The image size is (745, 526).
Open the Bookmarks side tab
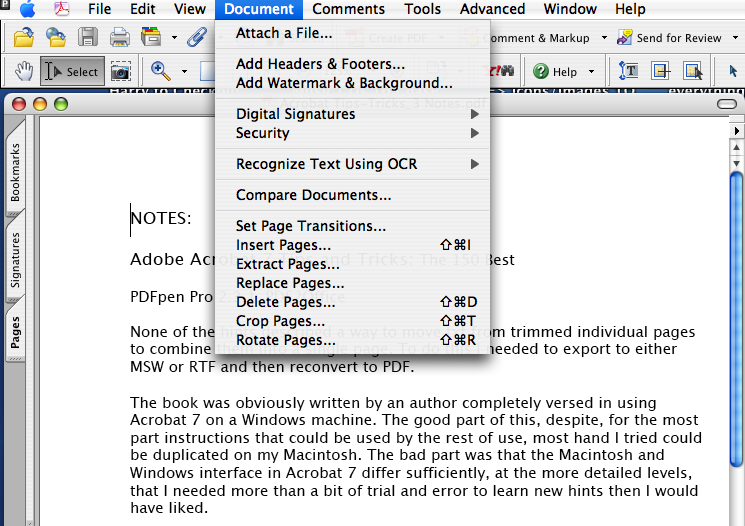coord(15,172)
